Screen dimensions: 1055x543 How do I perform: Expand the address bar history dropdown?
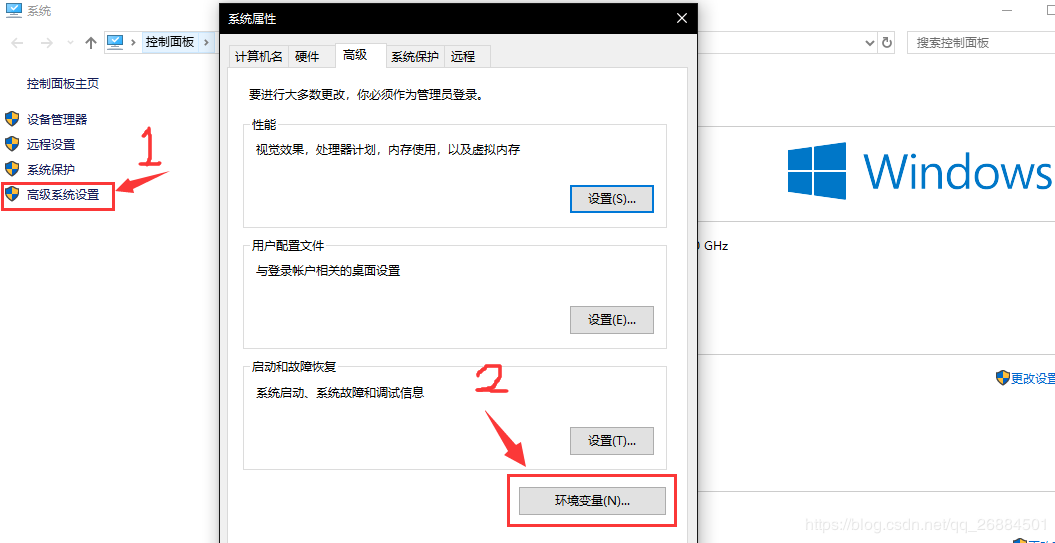tap(870, 42)
